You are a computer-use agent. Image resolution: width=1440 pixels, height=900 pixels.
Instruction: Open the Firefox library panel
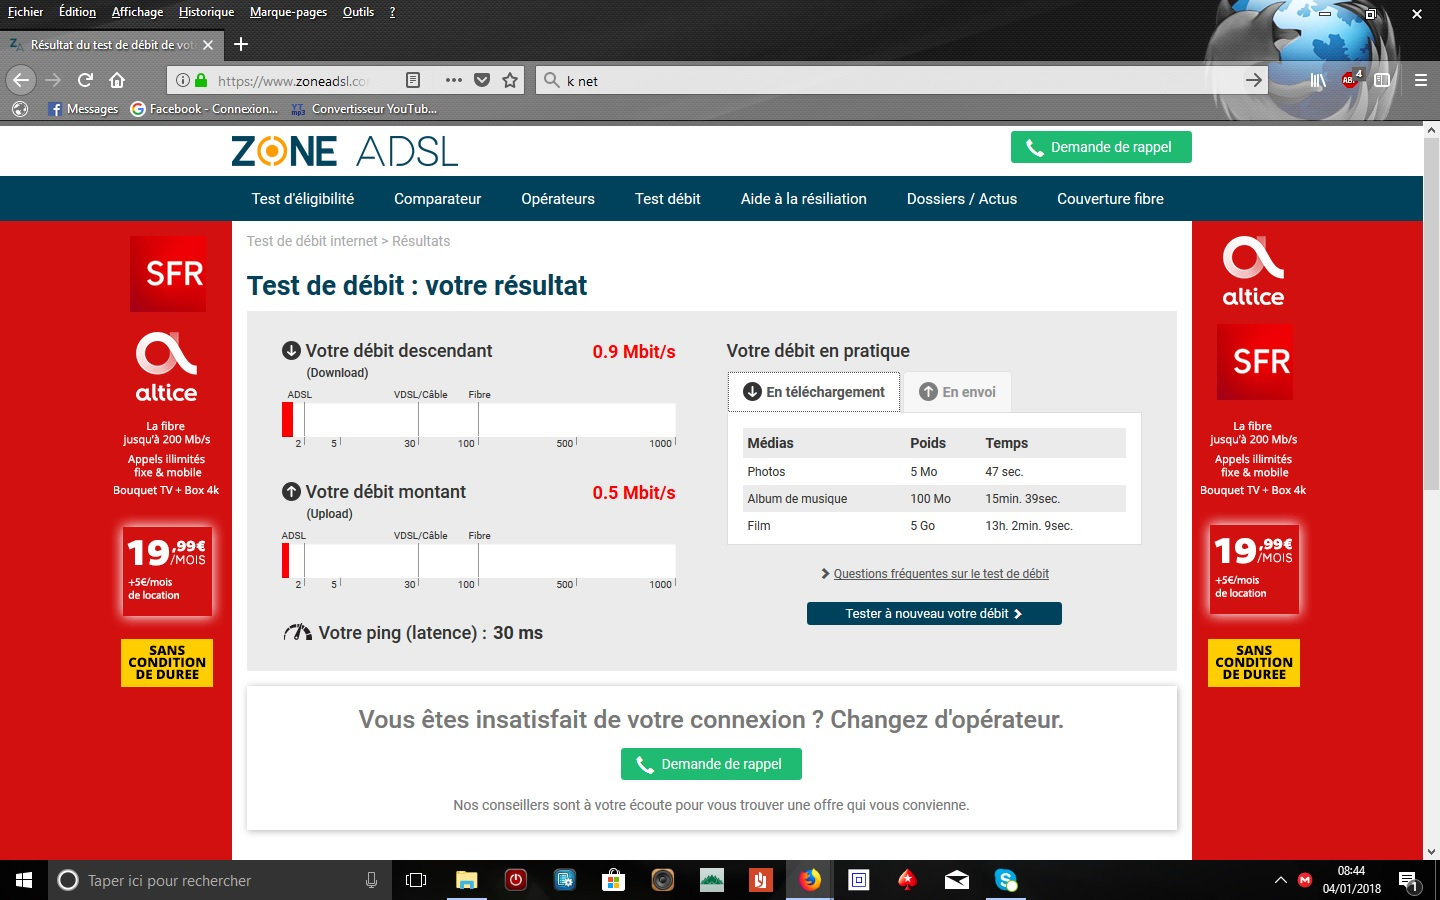[x=1318, y=80]
